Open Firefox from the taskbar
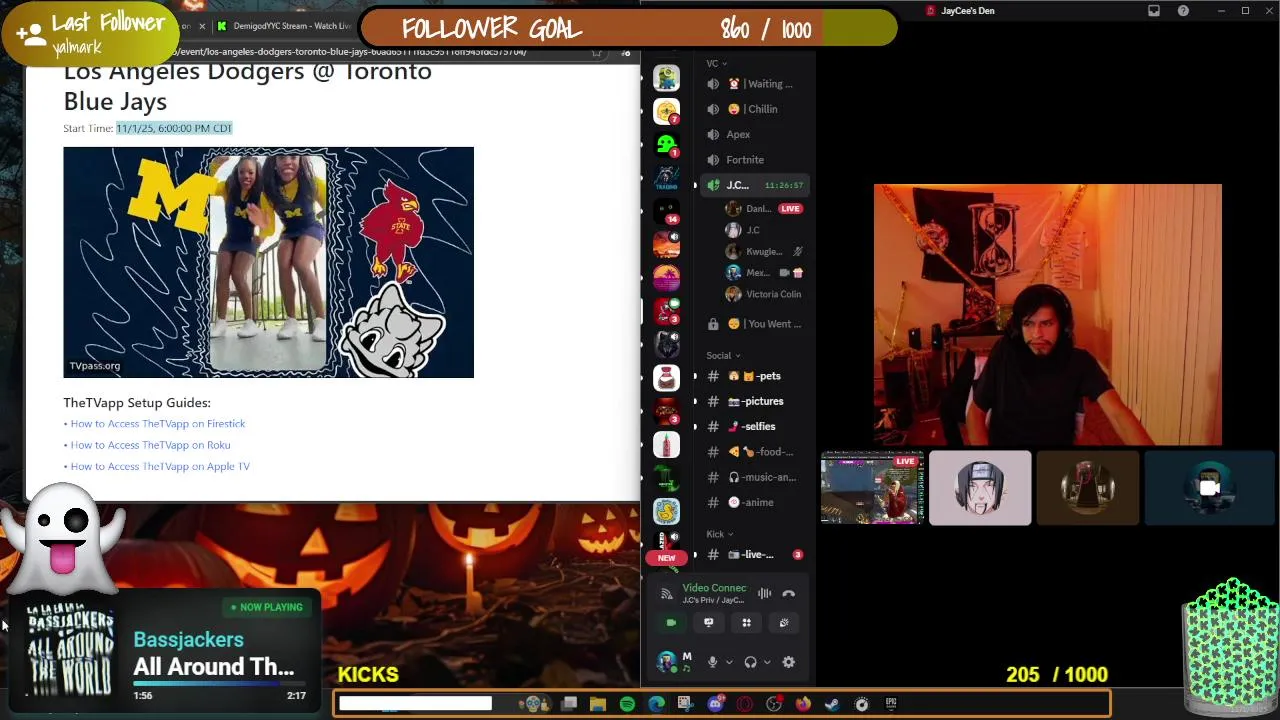1280x720 pixels. pos(803,704)
